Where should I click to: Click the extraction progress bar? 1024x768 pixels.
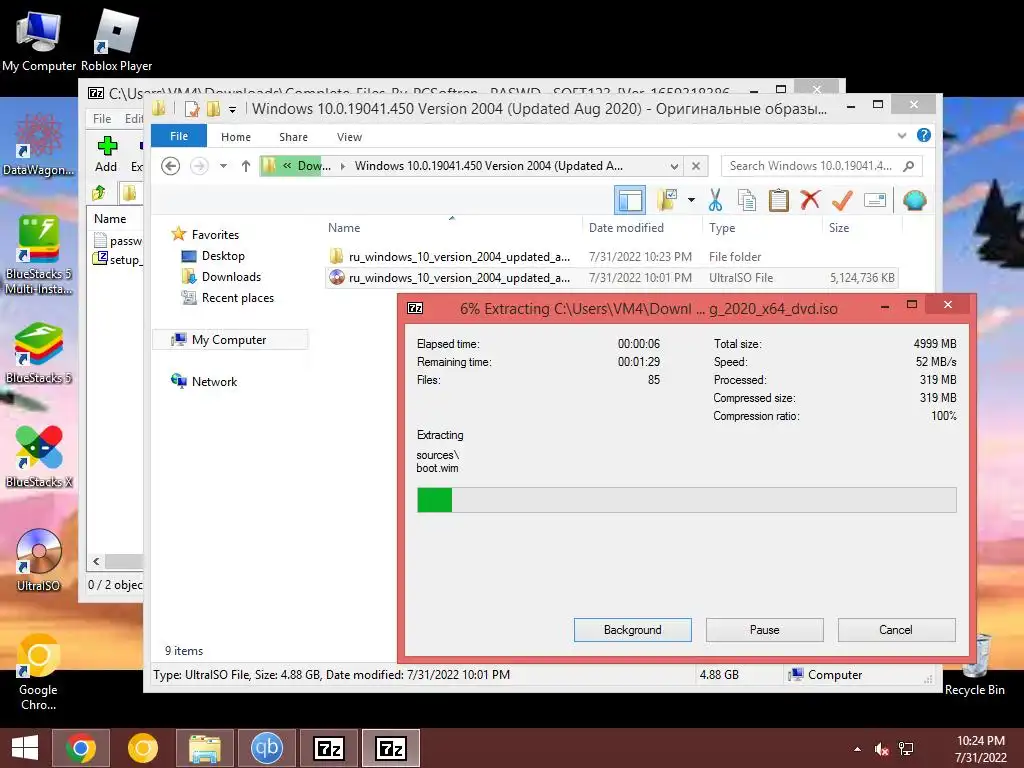click(686, 500)
